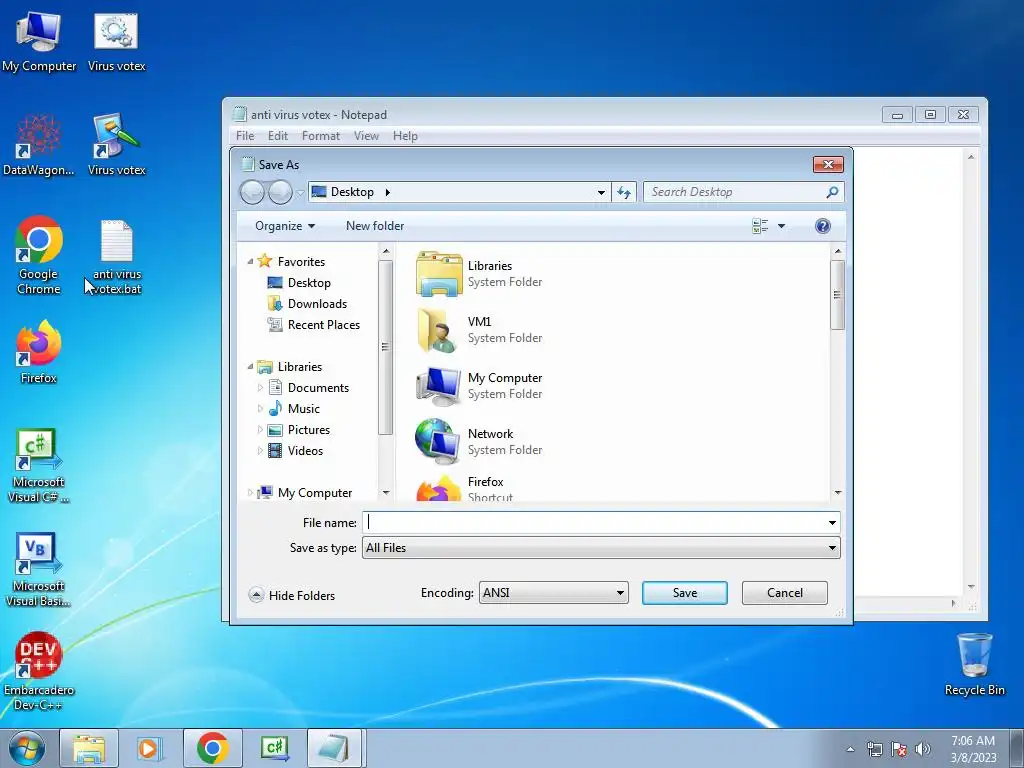1024x768 pixels.
Task: Open the Windows Start menu orb
Action: (x=26, y=748)
